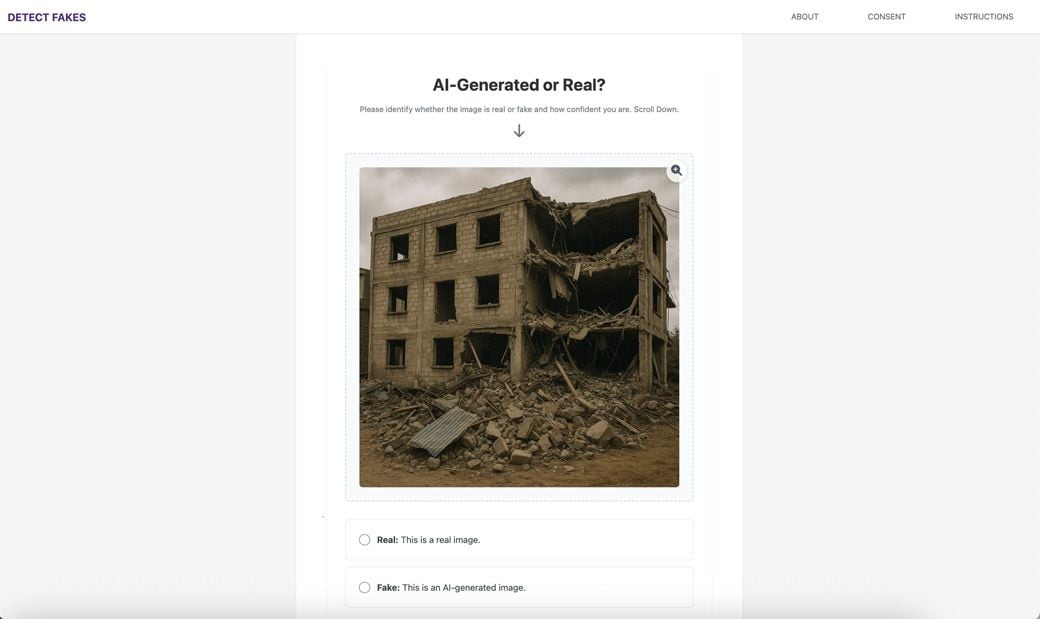Click the 'AI-Generated or Real?' heading
Screen dimensions: 1040x619
[519, 85]
